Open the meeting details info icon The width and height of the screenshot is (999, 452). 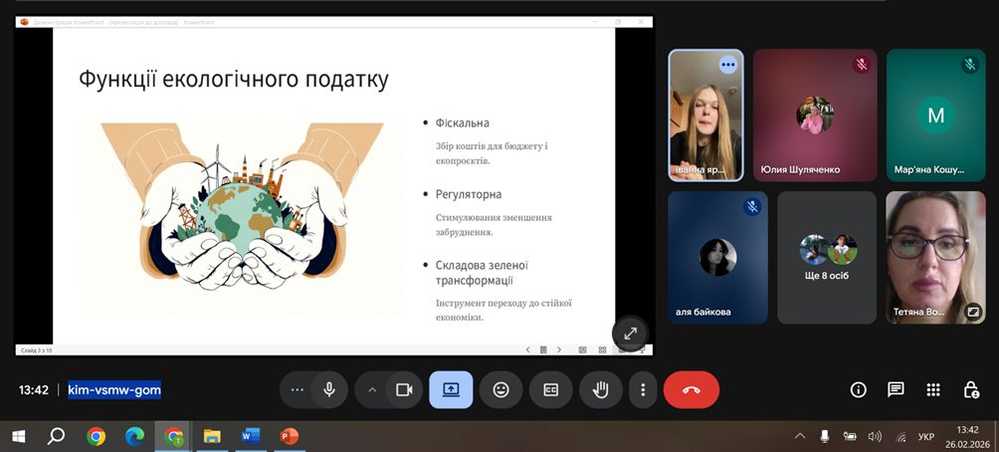tap(858, 390)
